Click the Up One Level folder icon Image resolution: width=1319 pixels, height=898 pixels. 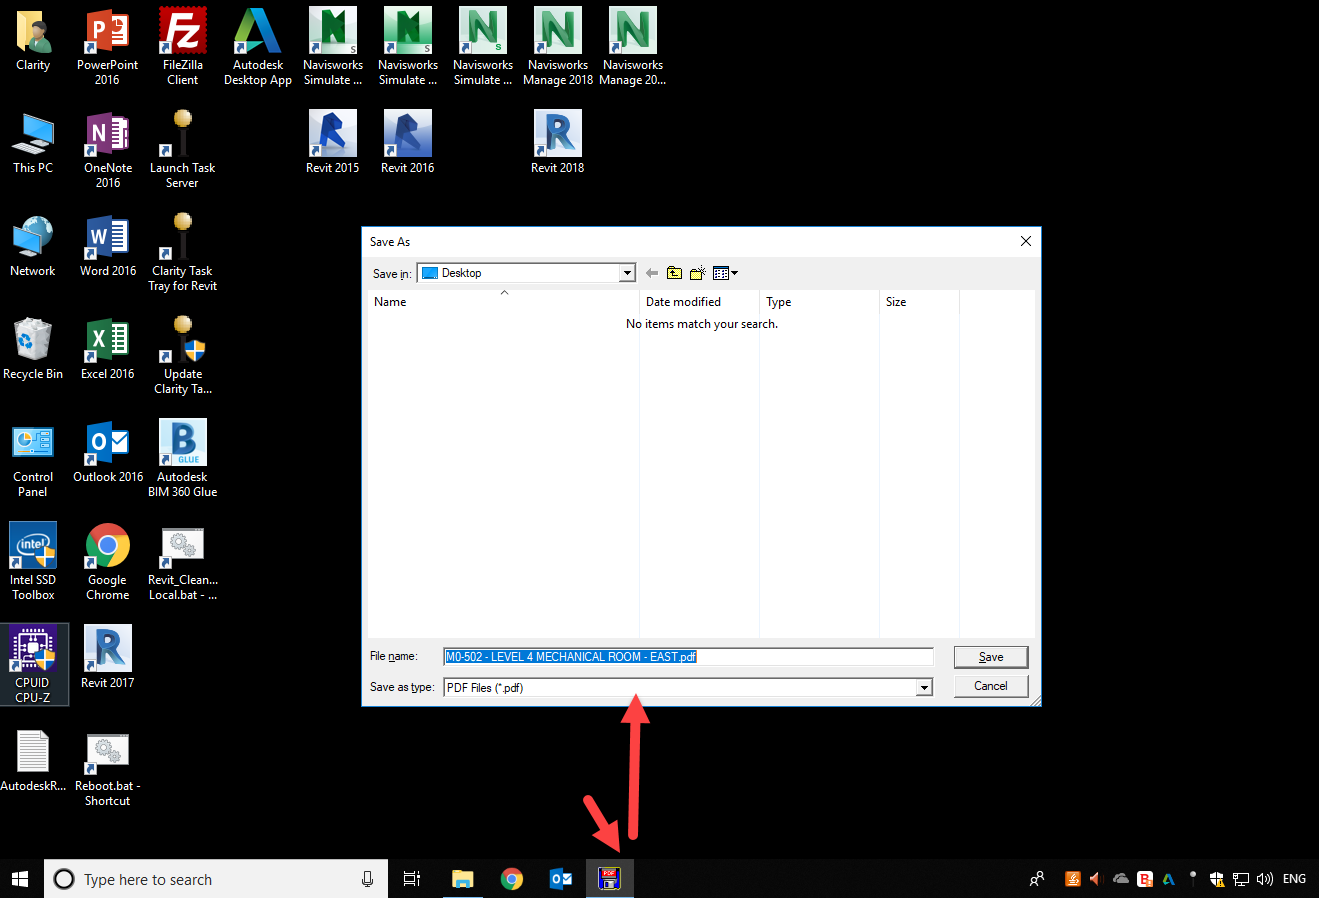(x=674, y=273)
